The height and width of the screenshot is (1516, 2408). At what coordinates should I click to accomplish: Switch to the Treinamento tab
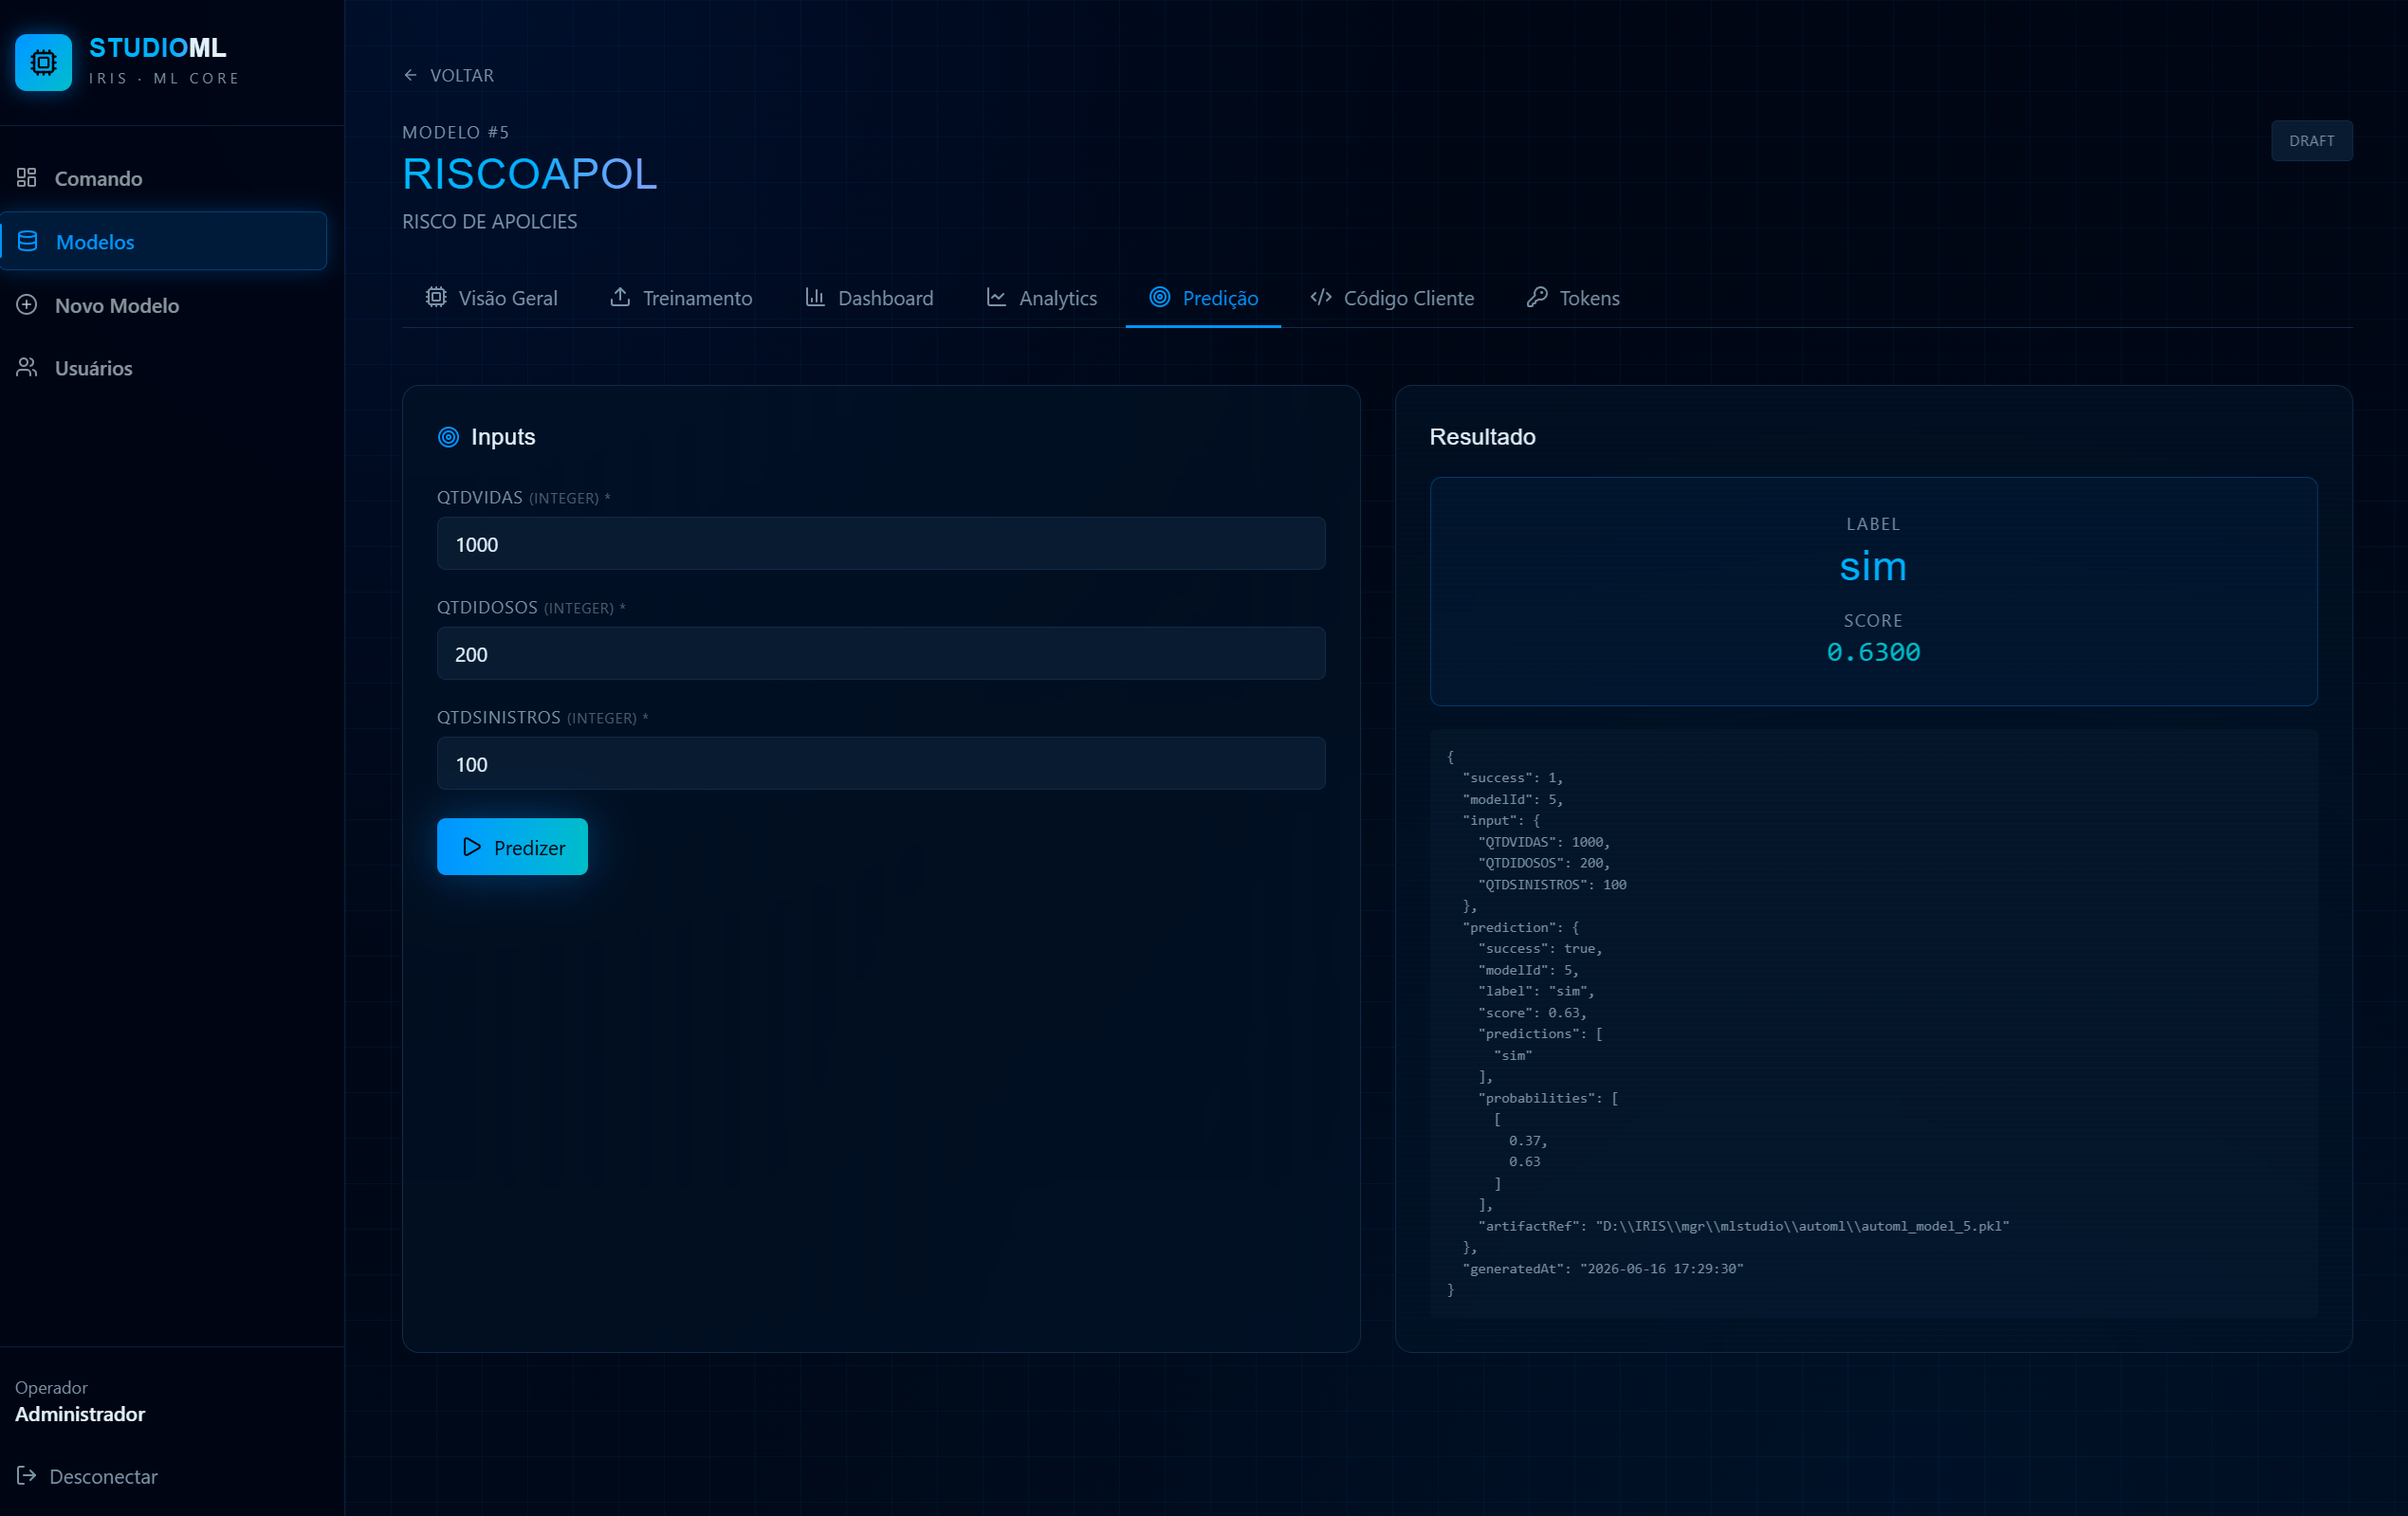pos(681,298)
